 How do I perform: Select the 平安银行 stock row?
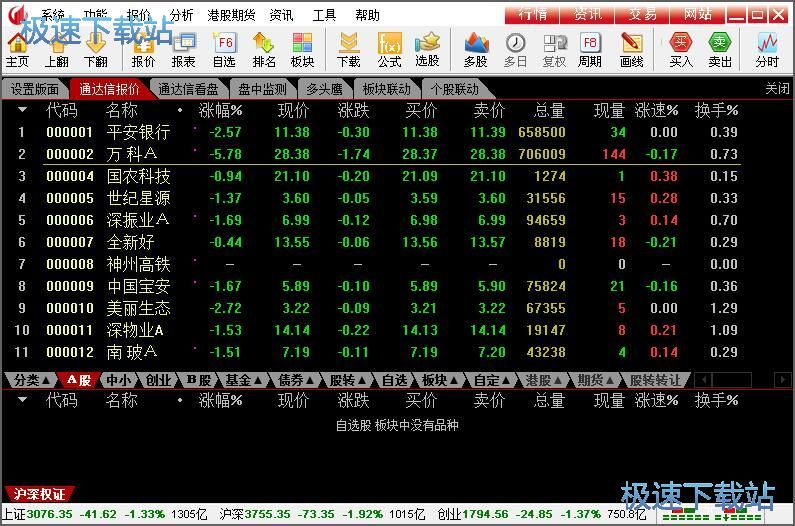377,132
